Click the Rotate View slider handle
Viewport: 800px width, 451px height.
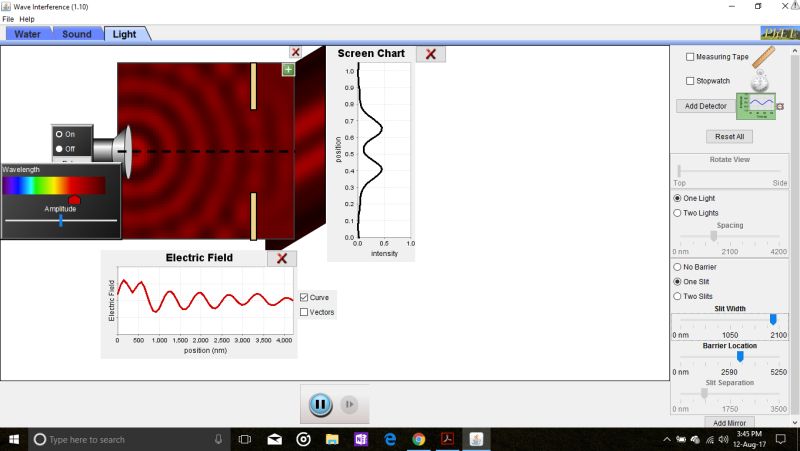(x=679, y=170)
